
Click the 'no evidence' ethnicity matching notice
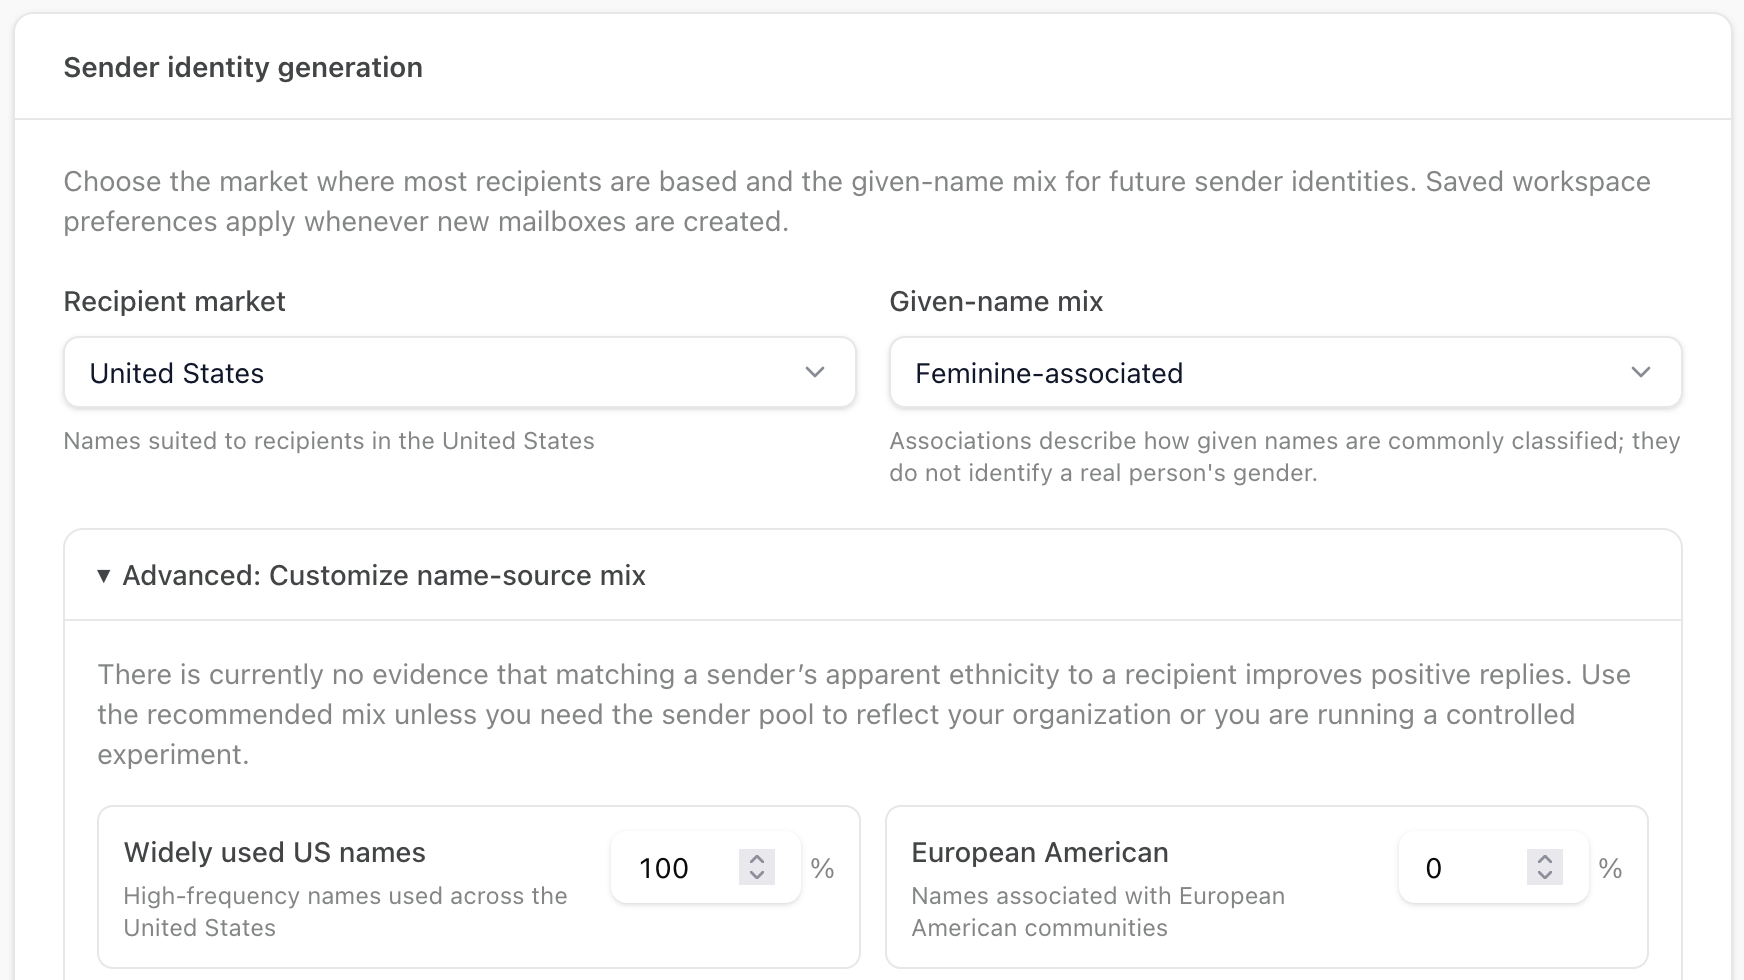point(864,714)
